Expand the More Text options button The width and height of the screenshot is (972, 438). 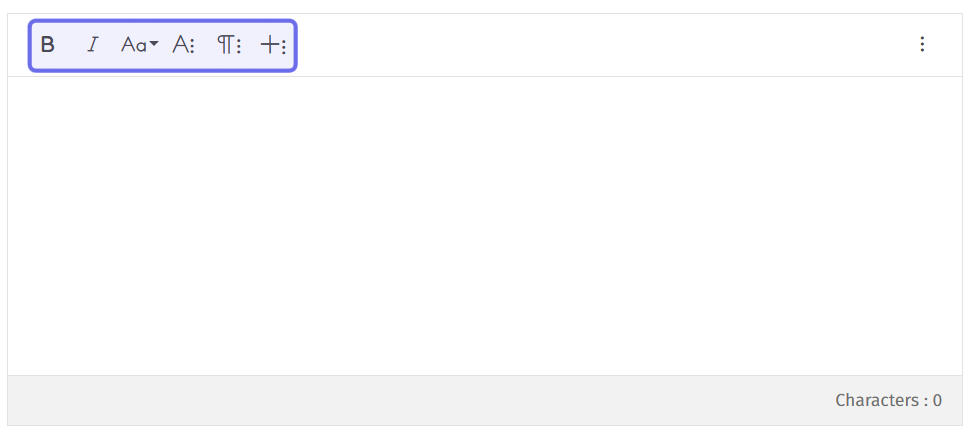183,45
